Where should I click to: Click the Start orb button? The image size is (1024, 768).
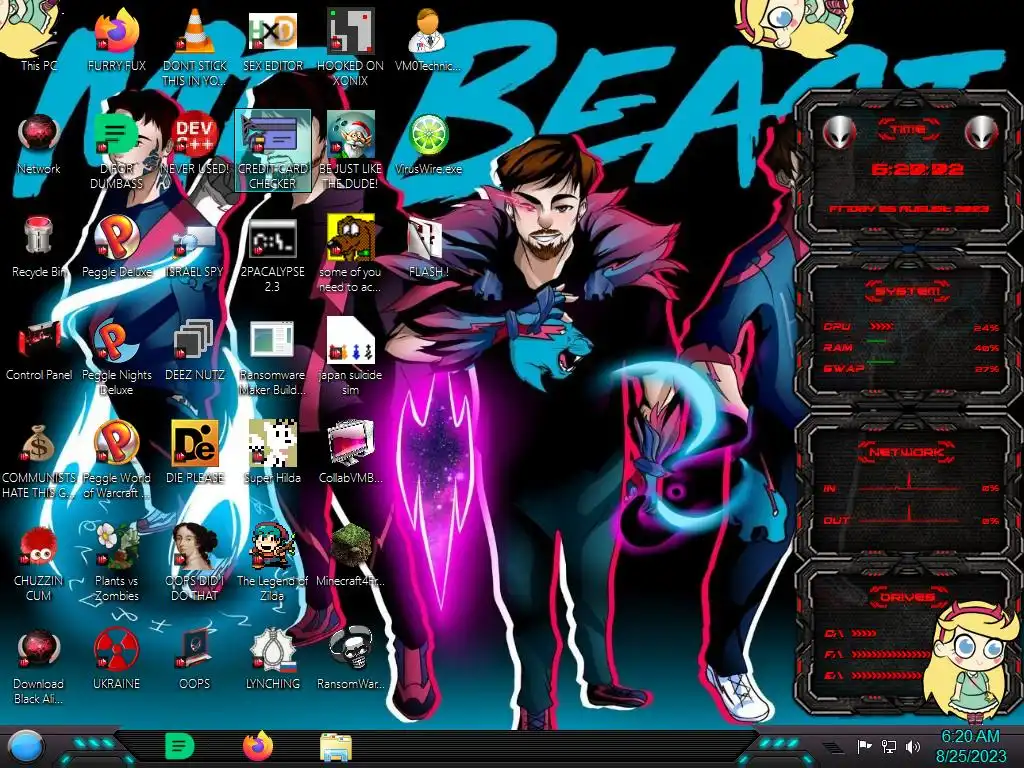(x=26, y=746)
